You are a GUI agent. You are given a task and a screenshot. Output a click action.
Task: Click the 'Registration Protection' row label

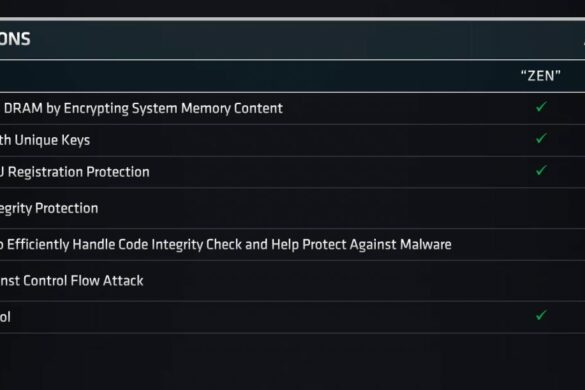(x=79, y=172)
